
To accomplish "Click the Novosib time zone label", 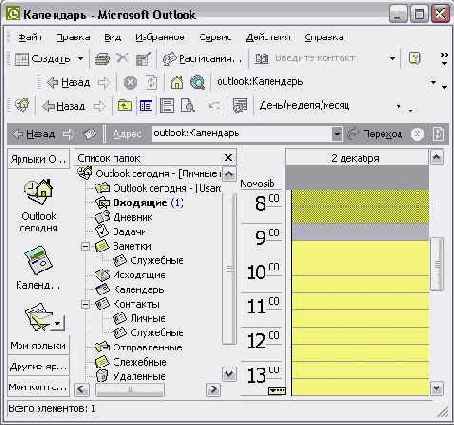I will (x=257, y=184).
